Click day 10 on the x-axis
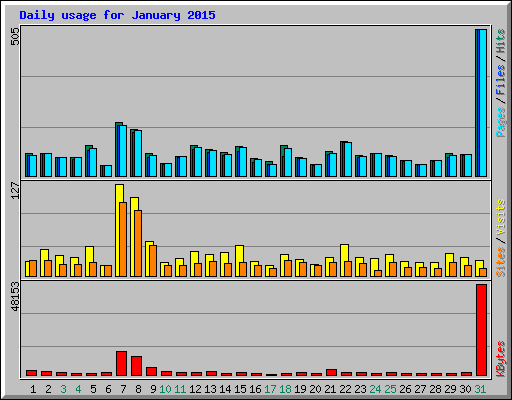This screenshot has width=512, height=400. click(165, 389)
